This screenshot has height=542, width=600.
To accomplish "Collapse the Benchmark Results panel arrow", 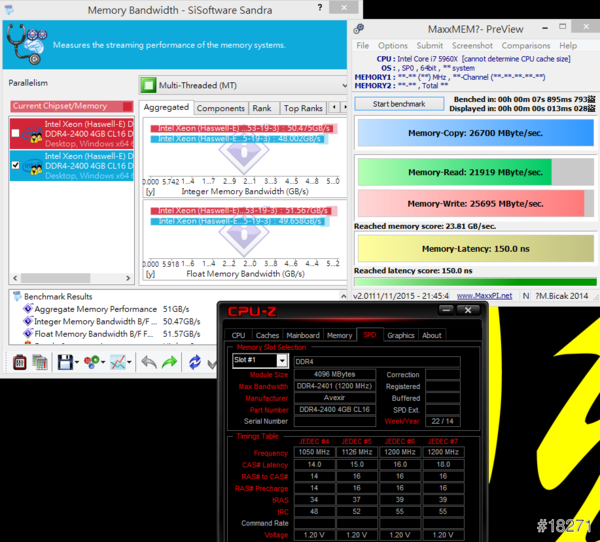I will pos(343,296).
